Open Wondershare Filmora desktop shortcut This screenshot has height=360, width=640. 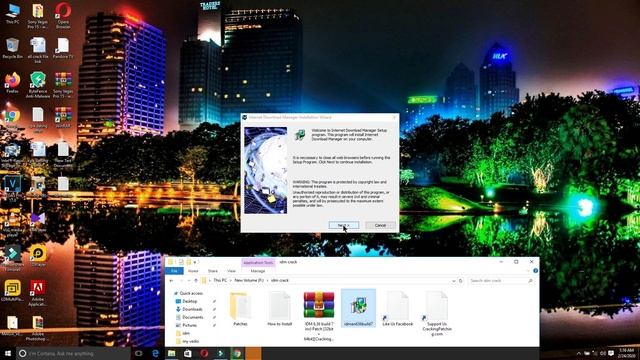12,258
